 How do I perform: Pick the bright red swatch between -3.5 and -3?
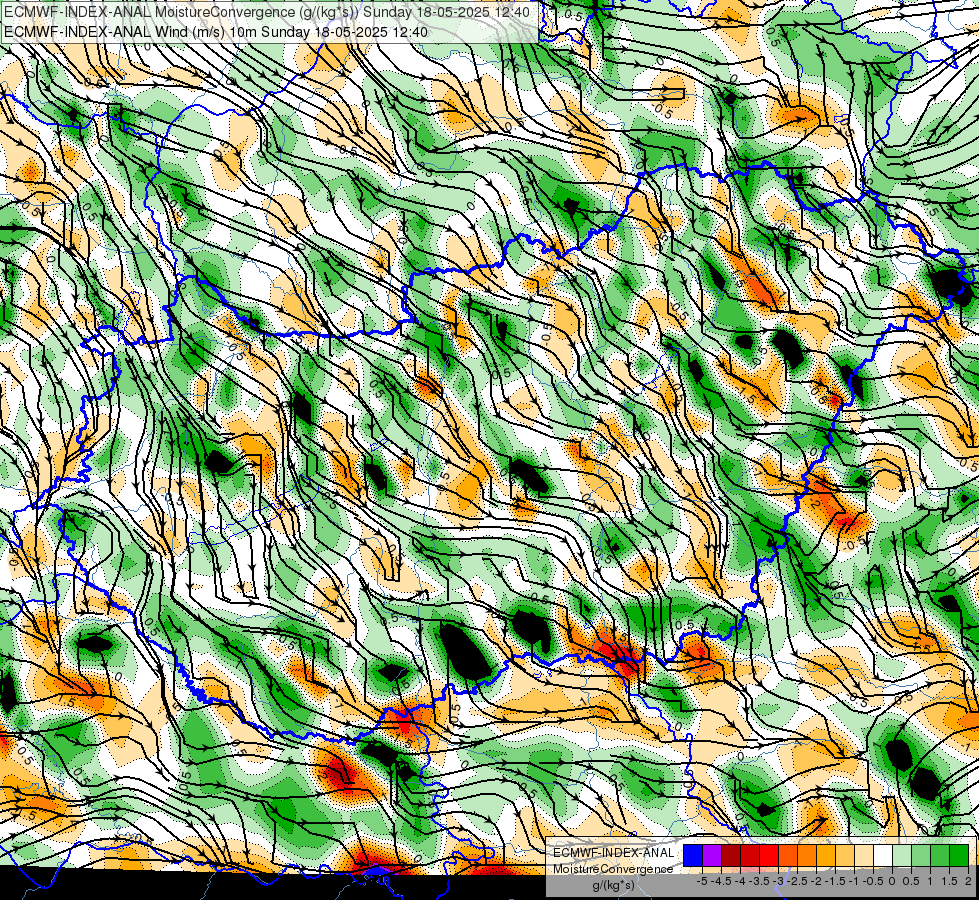pyautogui.click(x=769, y=855)
